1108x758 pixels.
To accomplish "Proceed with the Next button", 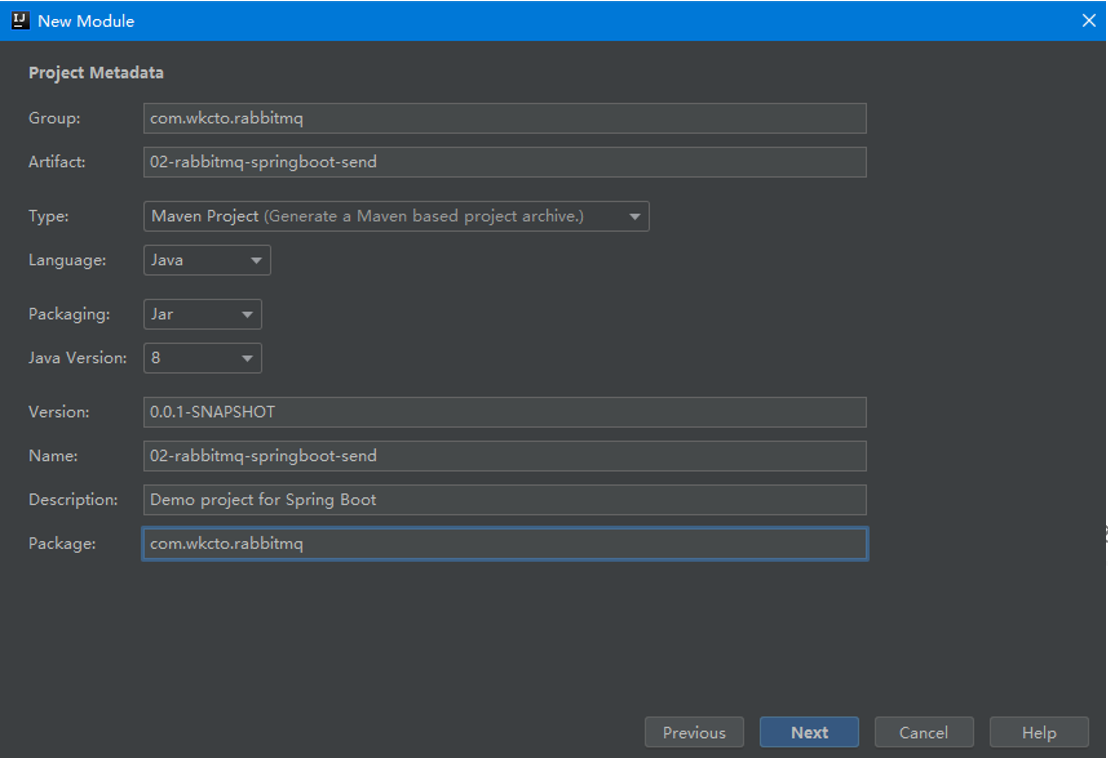I will click(x=809, y=733).
